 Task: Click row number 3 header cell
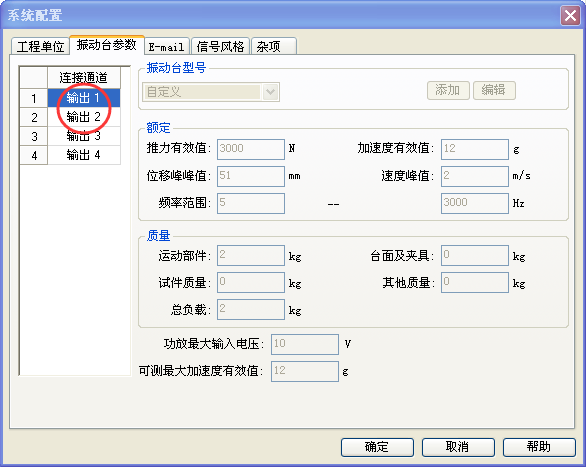point(34,136)
